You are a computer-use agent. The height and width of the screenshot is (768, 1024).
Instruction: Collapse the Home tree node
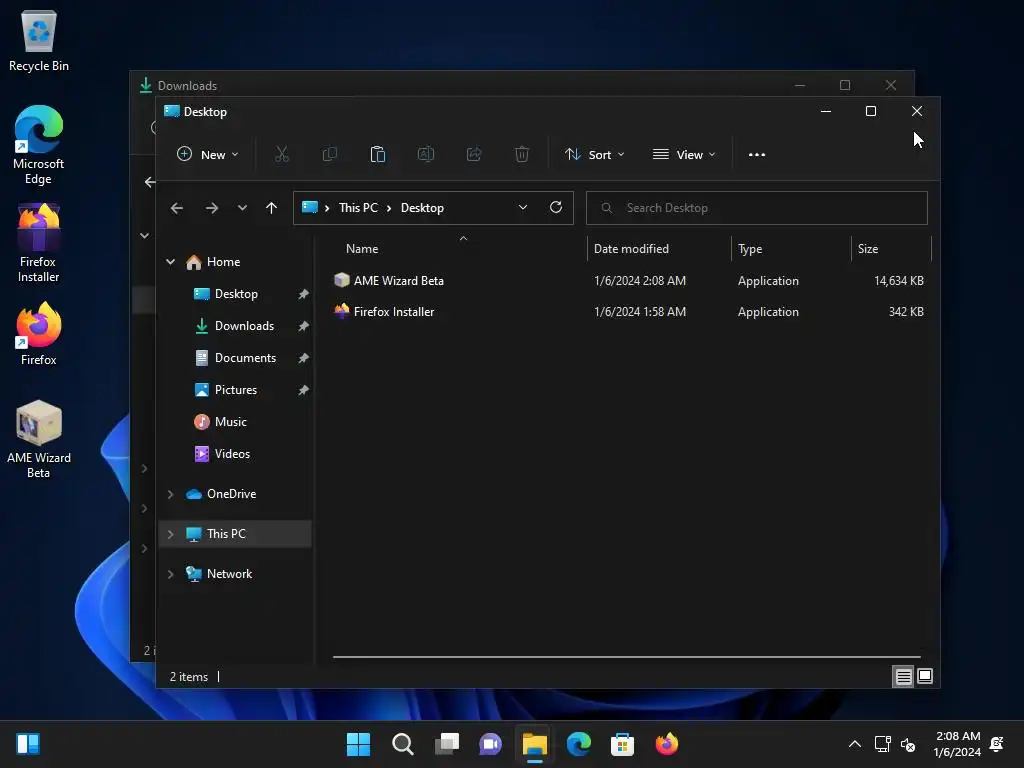170,262
